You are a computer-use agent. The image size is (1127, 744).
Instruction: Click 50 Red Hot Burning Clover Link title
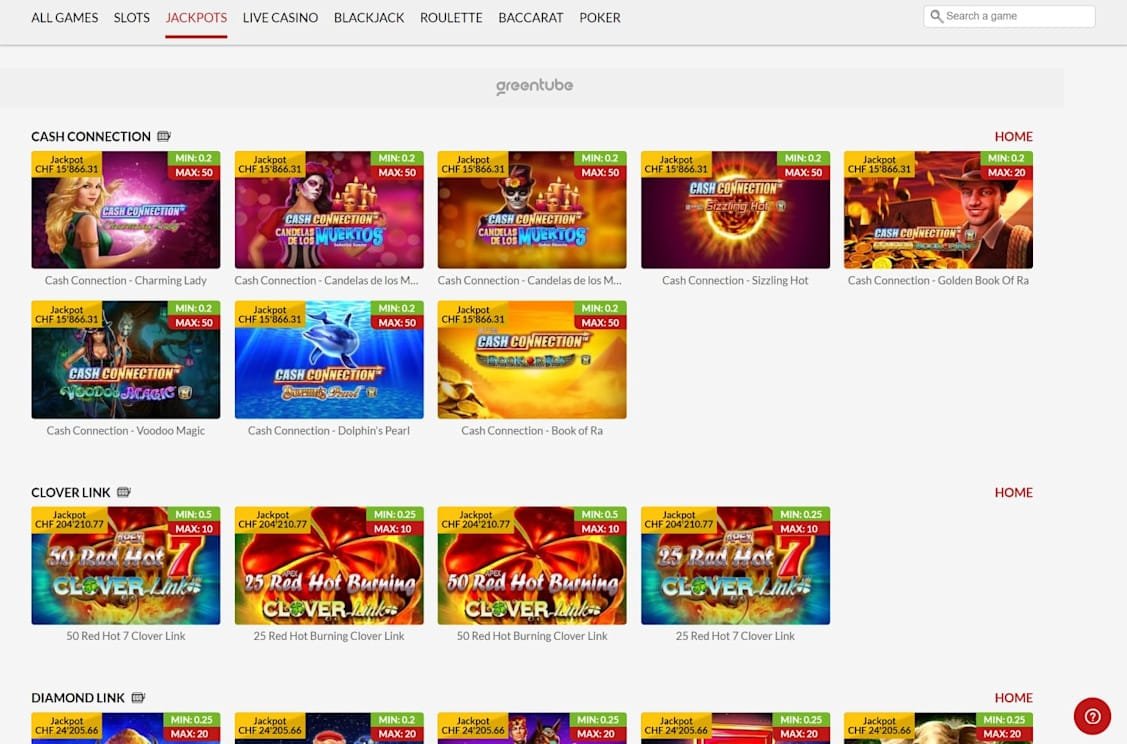pyautogui.click(x=532, y=636)
